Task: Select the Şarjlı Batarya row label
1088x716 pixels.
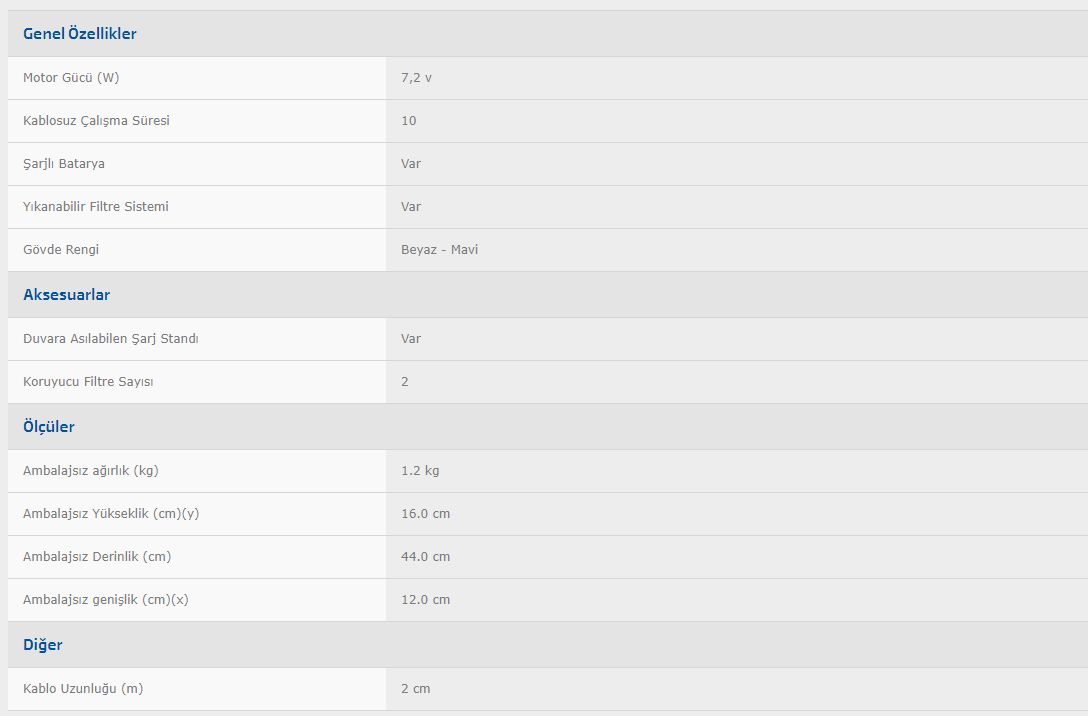Action: tap(64, 164)
